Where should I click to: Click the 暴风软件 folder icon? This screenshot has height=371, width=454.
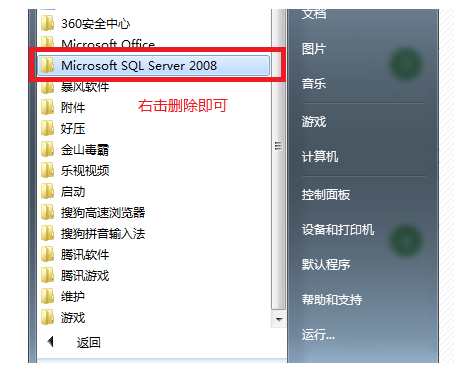click(x=47, y=87)
